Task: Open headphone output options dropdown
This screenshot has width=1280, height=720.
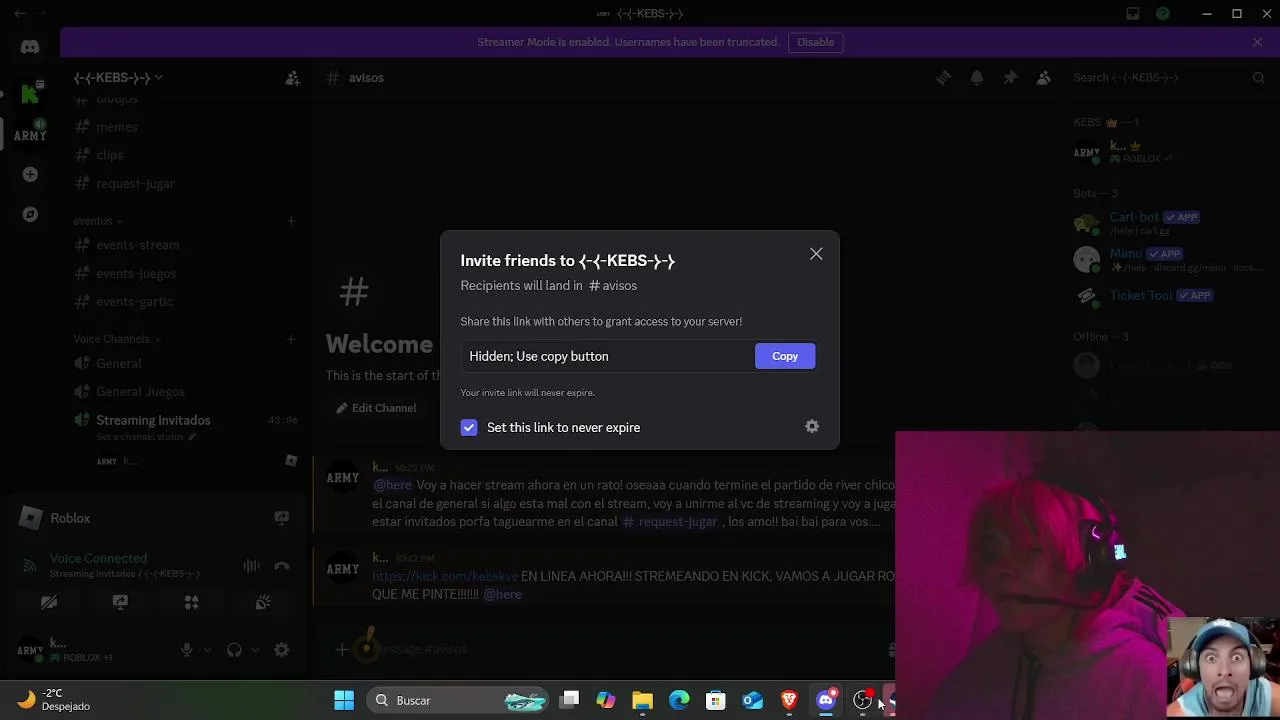Action: pyautogui.click(x=255, y=650)
